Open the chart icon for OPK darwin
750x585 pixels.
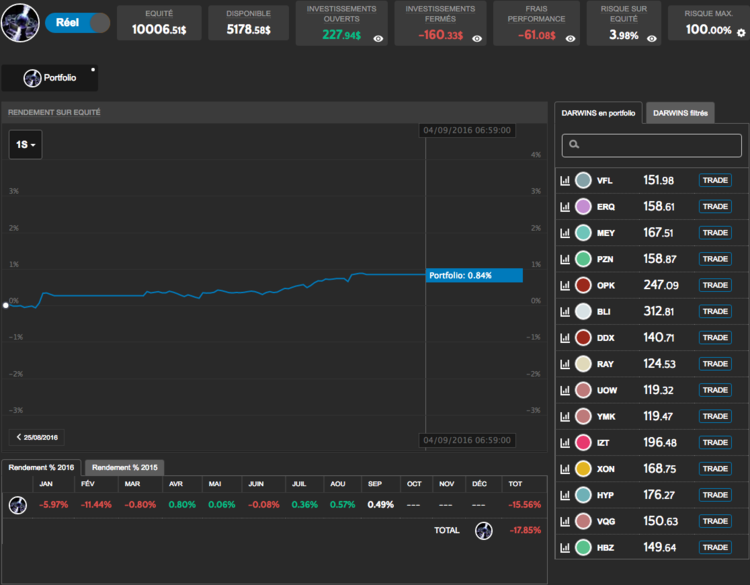click(x=565, y=285)
